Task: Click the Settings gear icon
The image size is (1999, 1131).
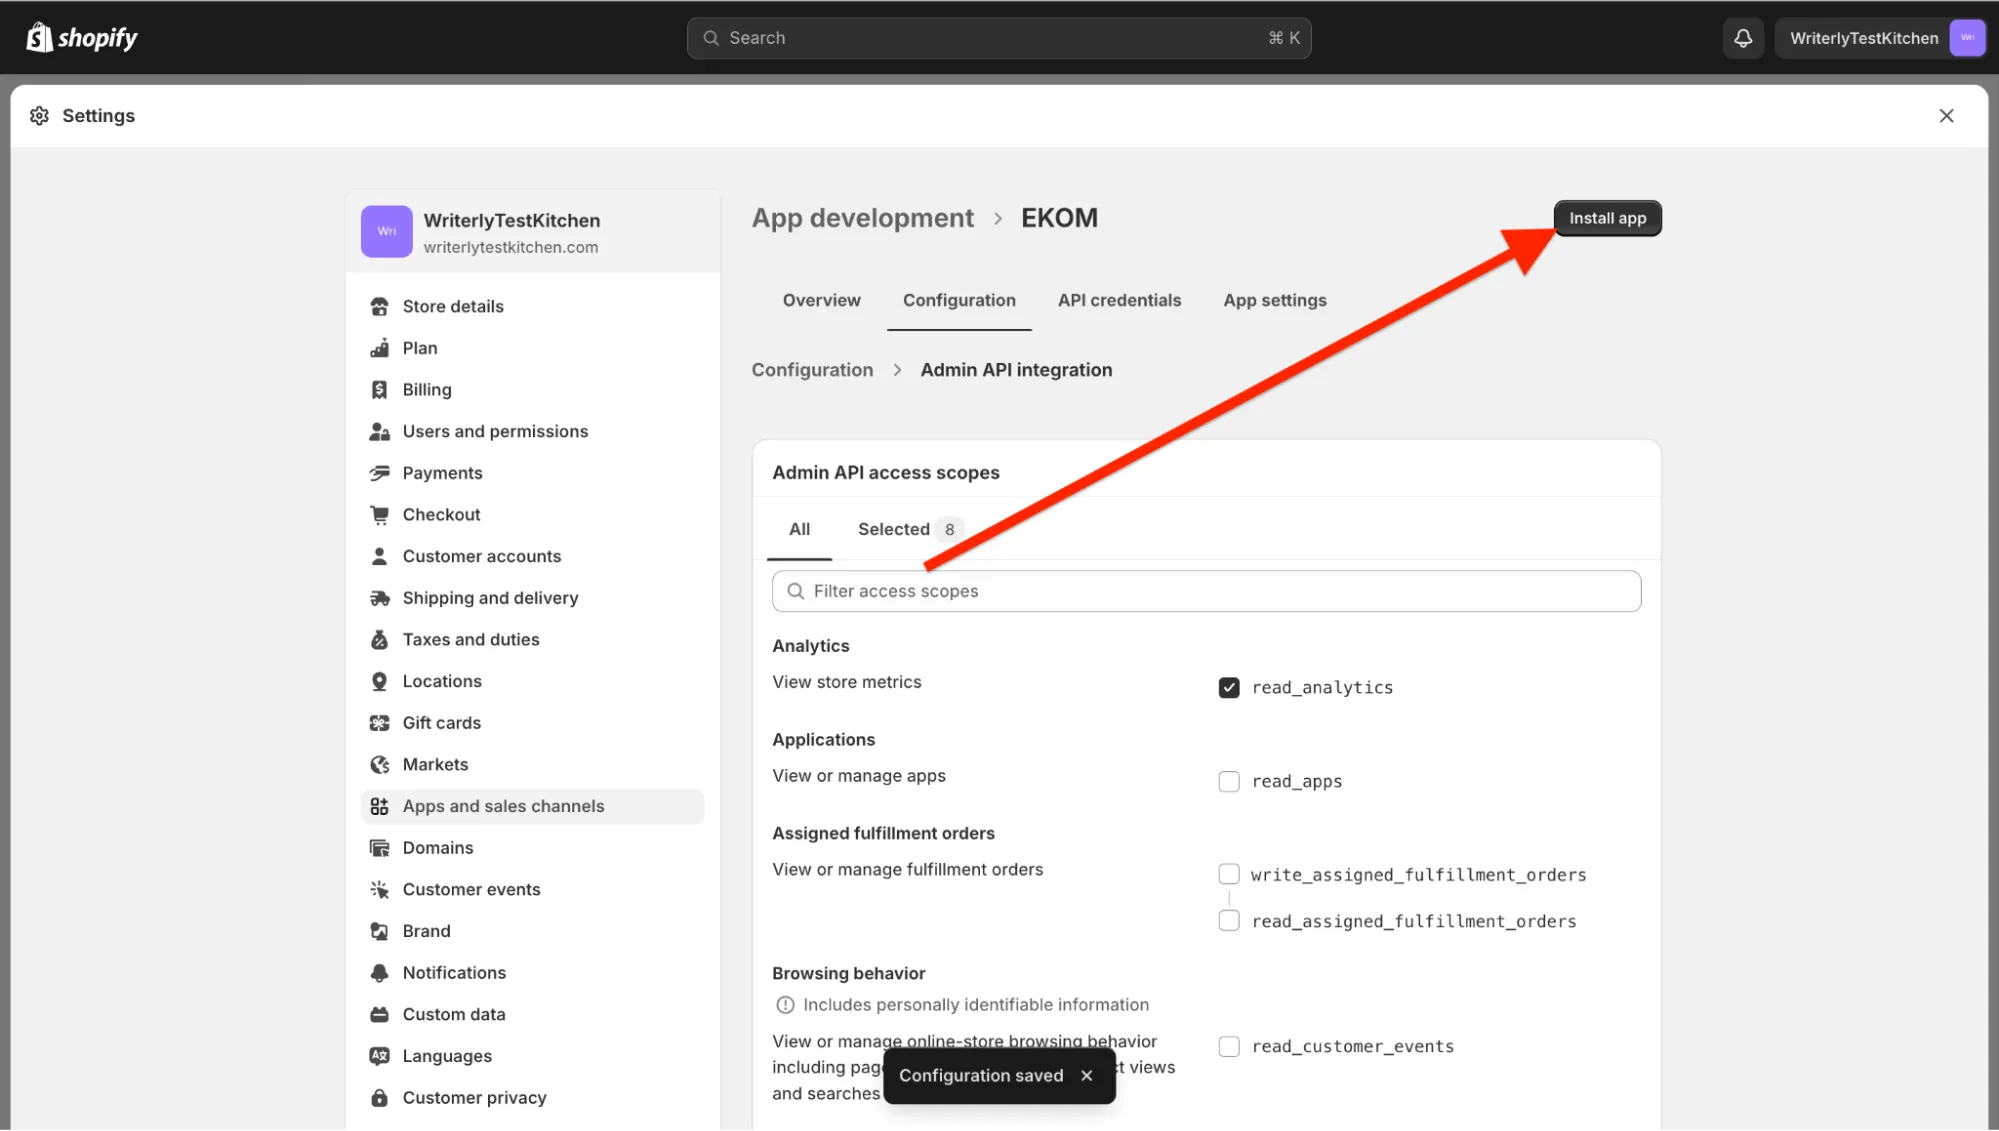Action: [x=39, y=116]
